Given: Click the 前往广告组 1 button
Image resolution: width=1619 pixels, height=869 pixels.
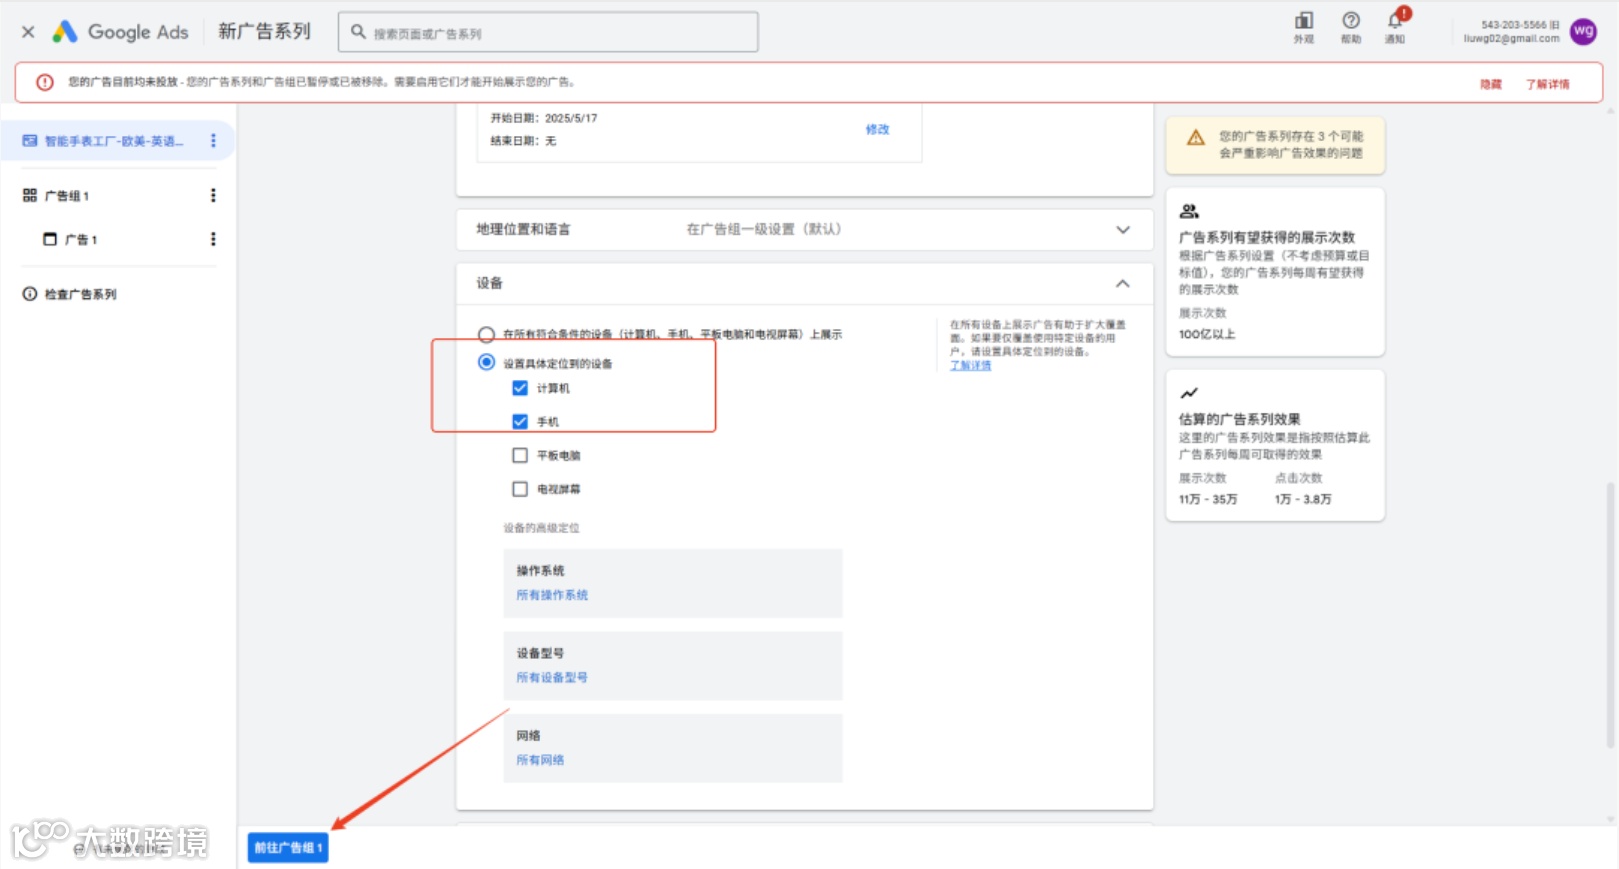Looking at the screenshot, I should point(288,848).
